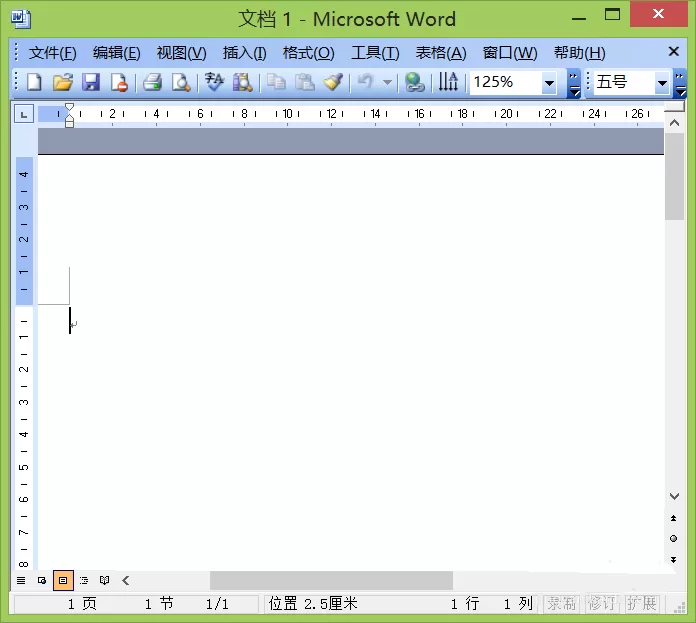Click the vertical scrollbar down arrow
The height and width of the screenshot is (623, 696).
click(x=674, y=496)
